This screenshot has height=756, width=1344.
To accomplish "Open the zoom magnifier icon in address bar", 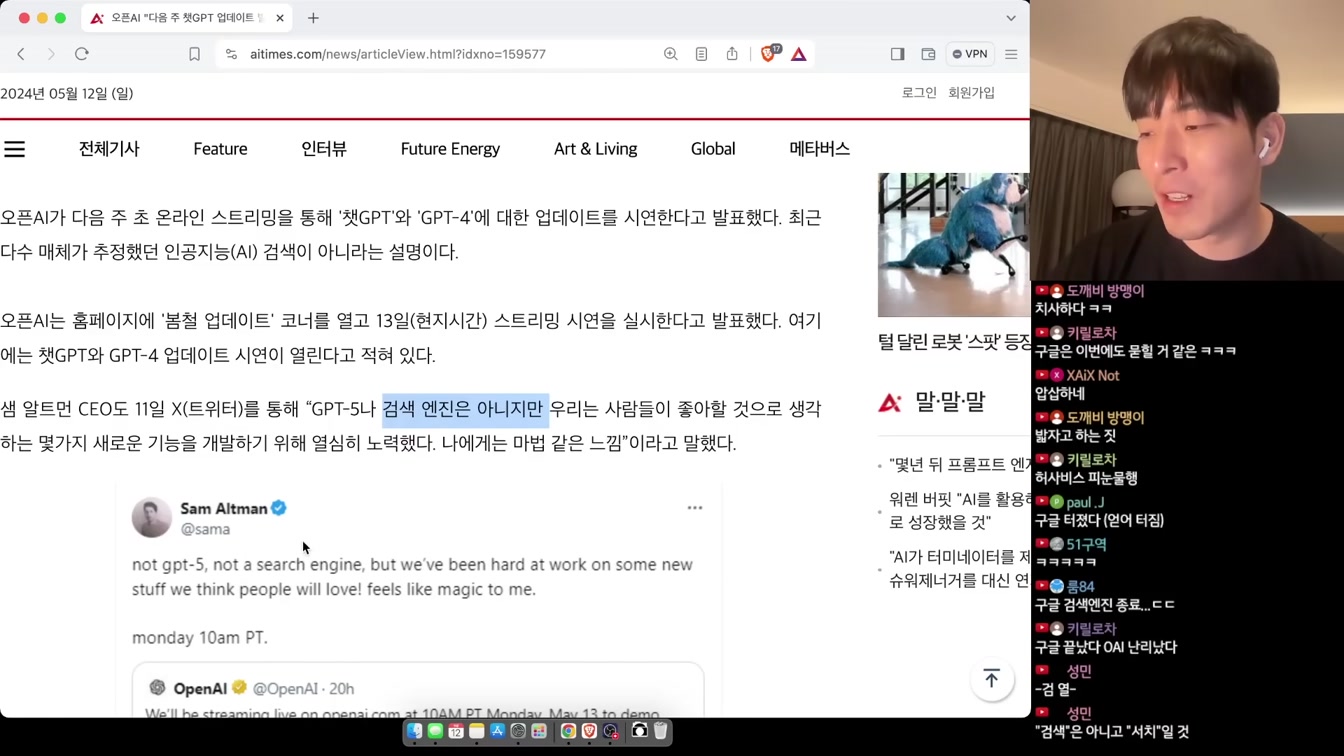I will [x=670, y=54].
